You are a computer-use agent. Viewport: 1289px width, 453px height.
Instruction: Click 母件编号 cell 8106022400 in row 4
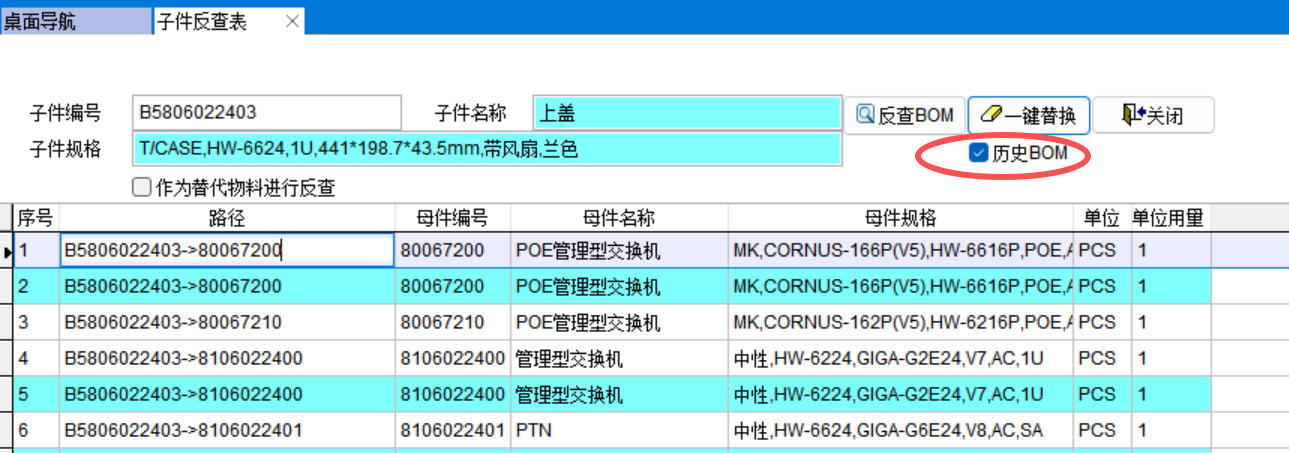coord(452,359)
